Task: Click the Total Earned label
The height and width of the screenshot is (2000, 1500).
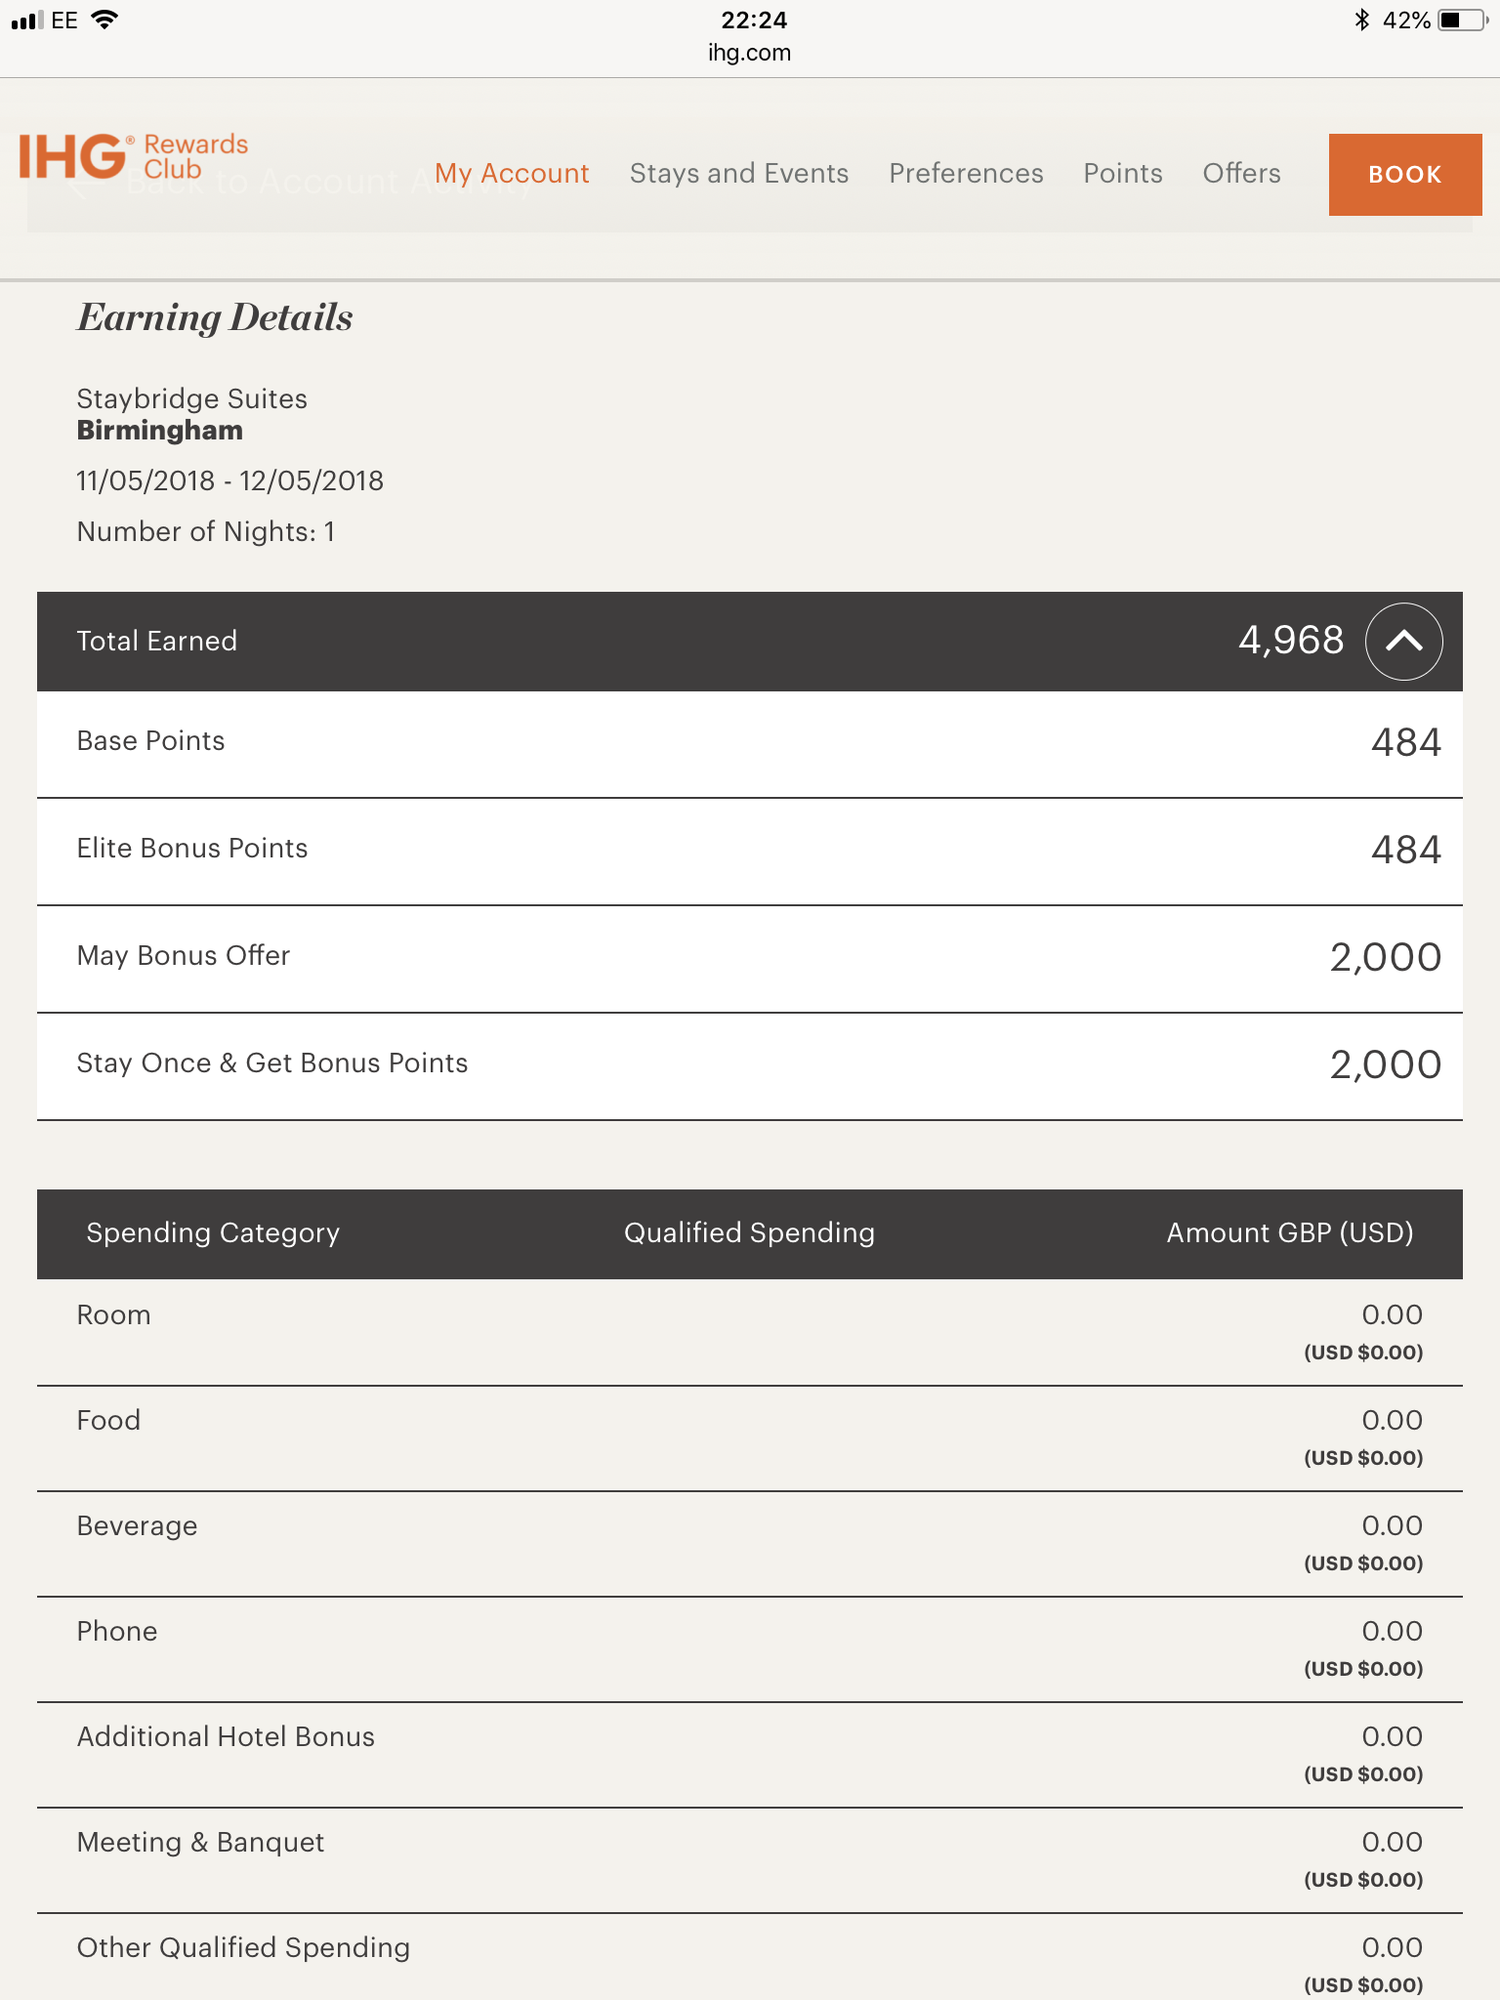Action: [x=157, y=641]
